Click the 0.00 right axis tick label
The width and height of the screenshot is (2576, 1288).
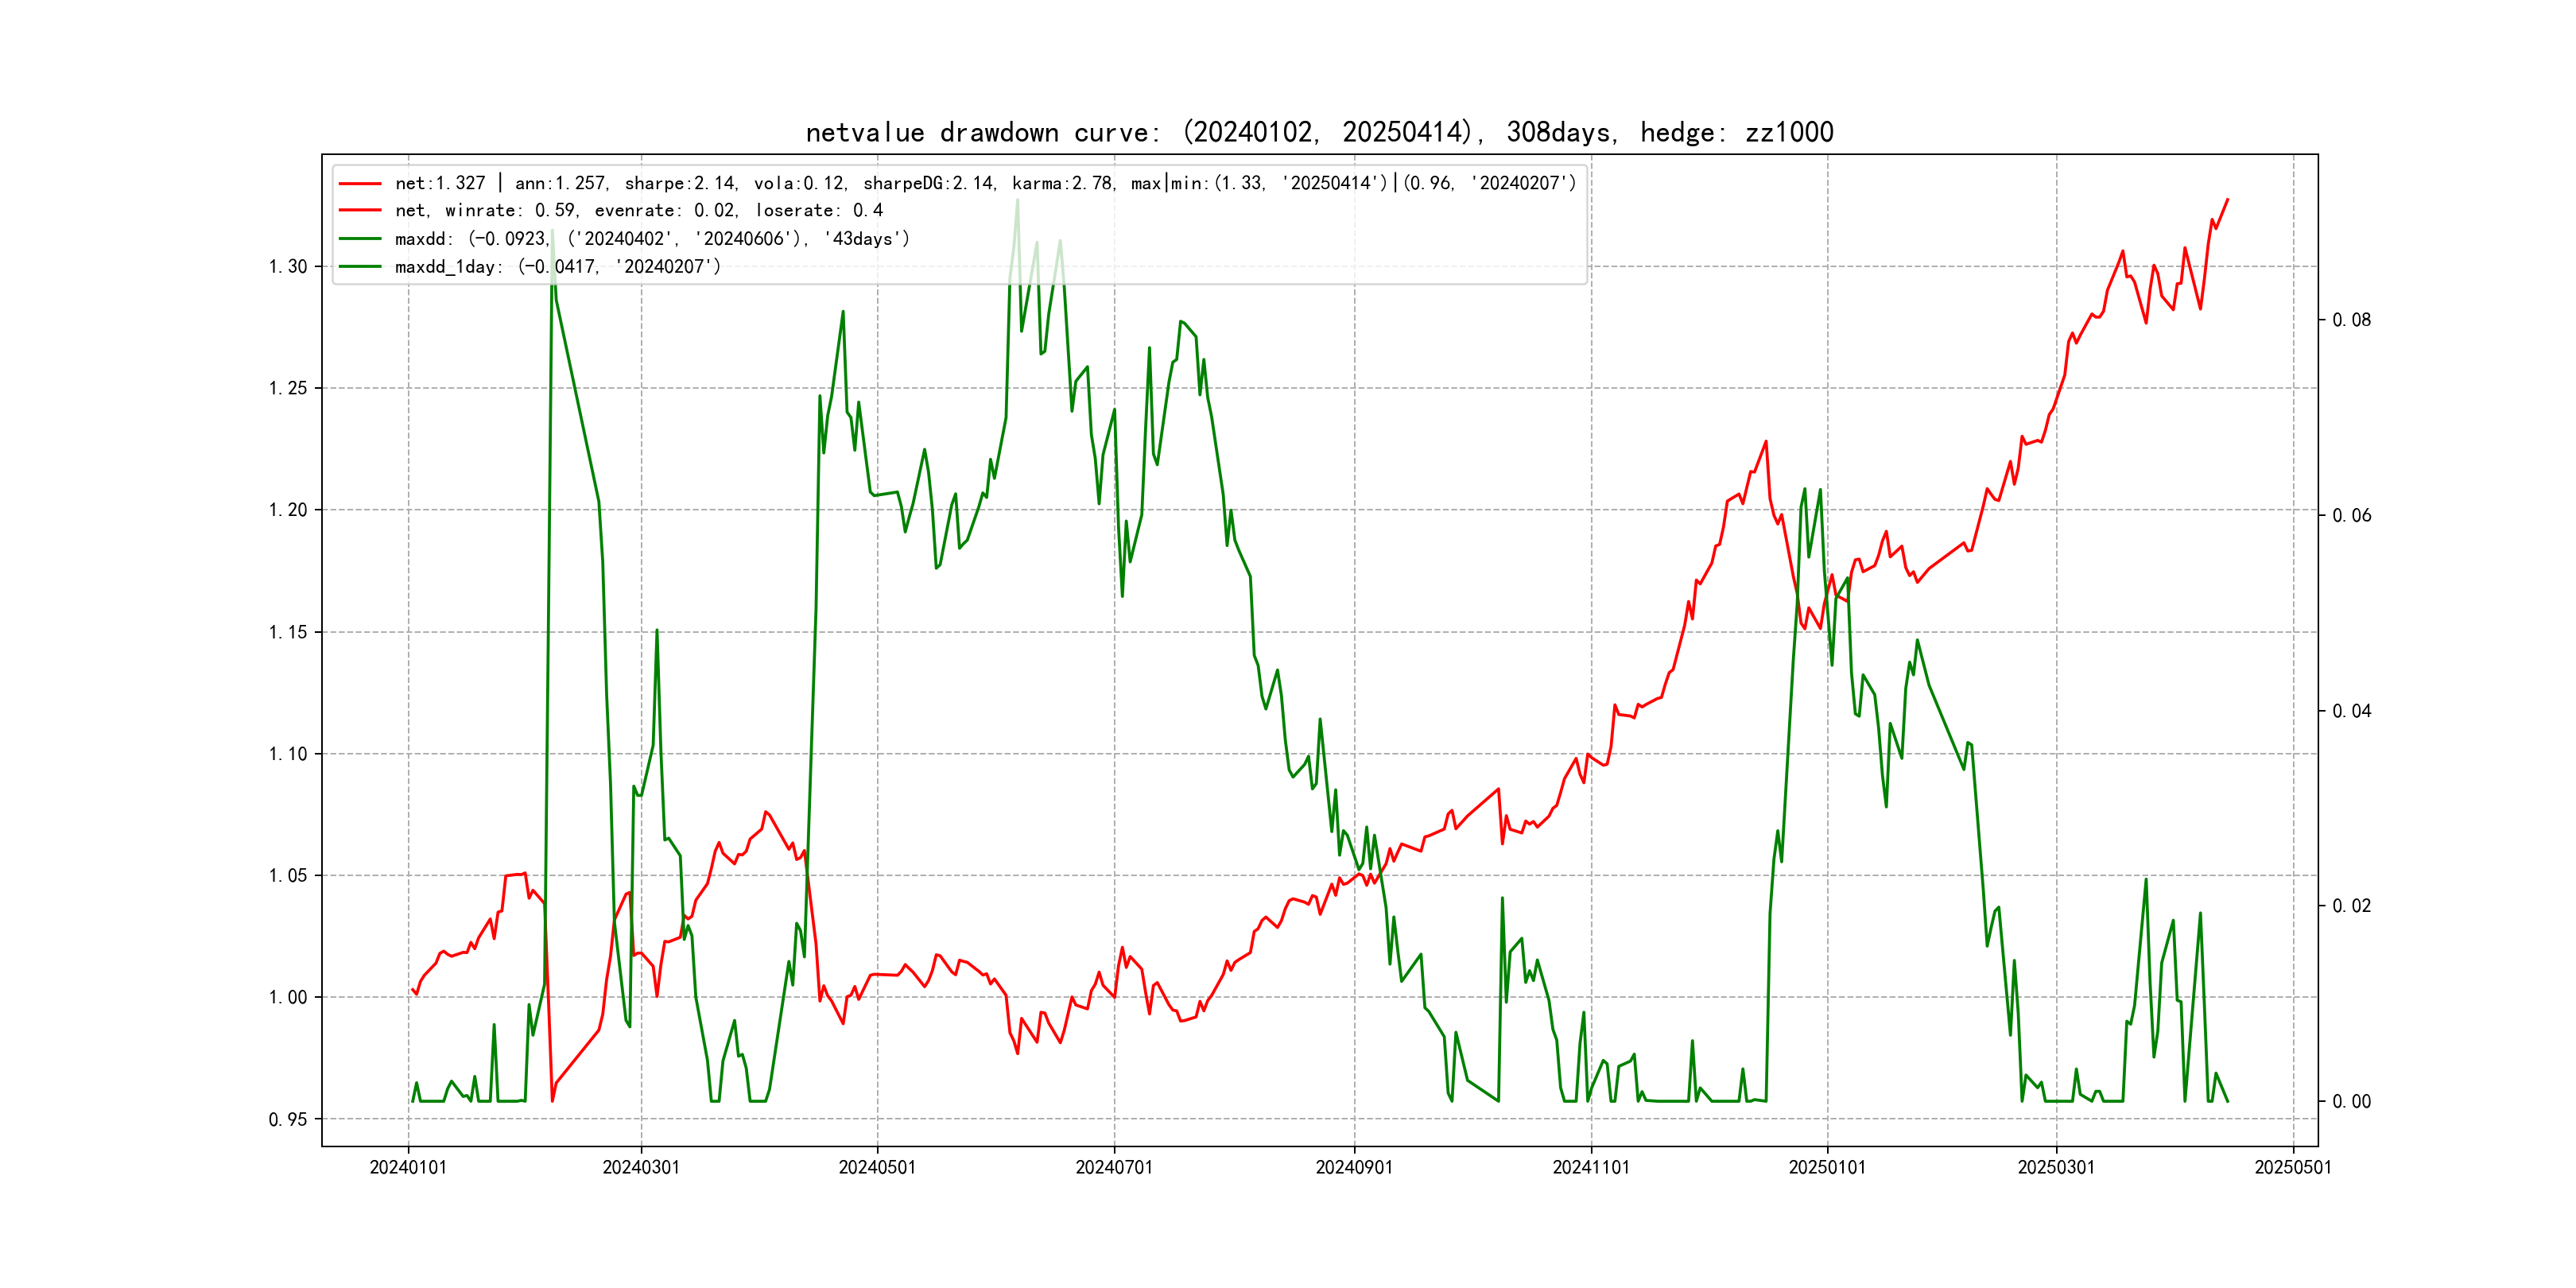tap(2351, 1102)
